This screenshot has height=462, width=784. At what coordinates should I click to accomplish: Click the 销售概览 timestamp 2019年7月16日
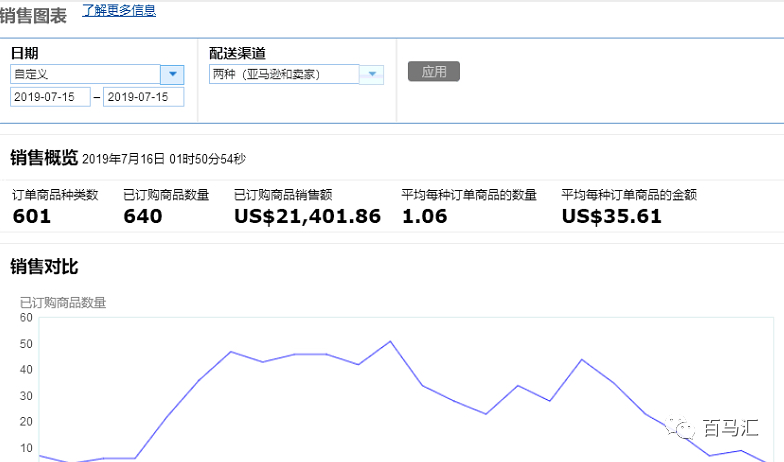tap(163, 159)
